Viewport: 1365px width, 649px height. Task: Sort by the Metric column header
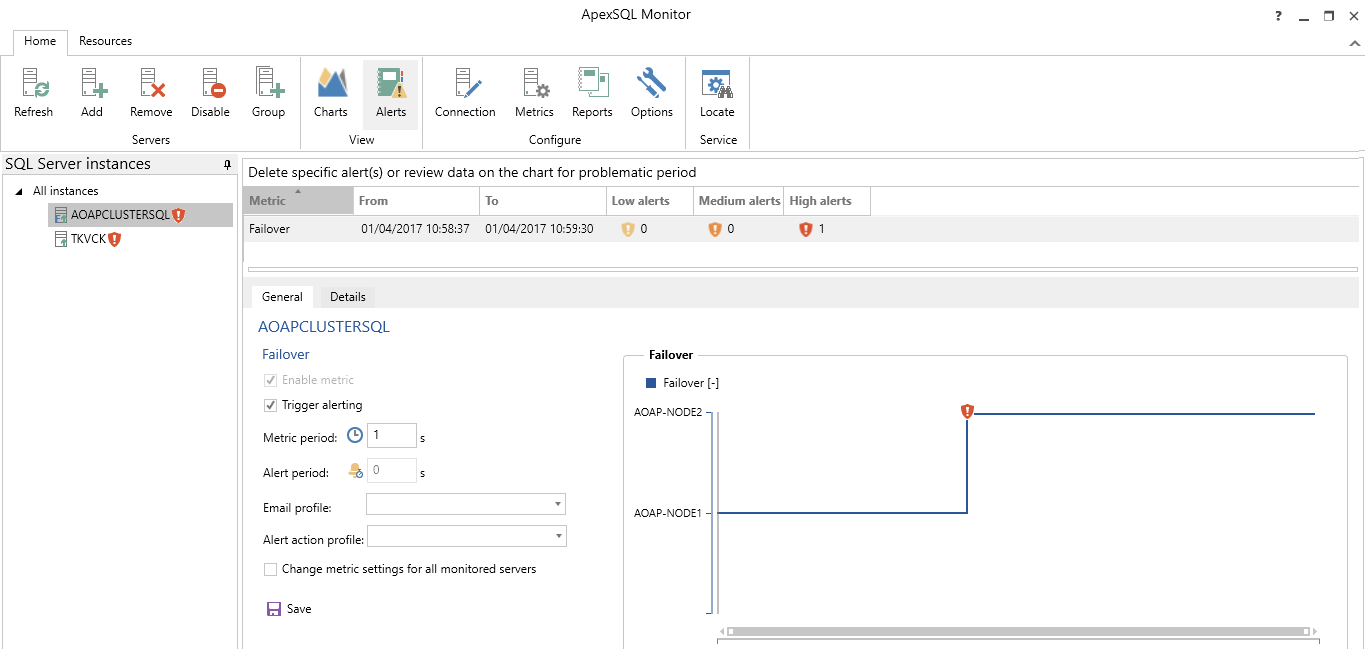click(299, 201)
